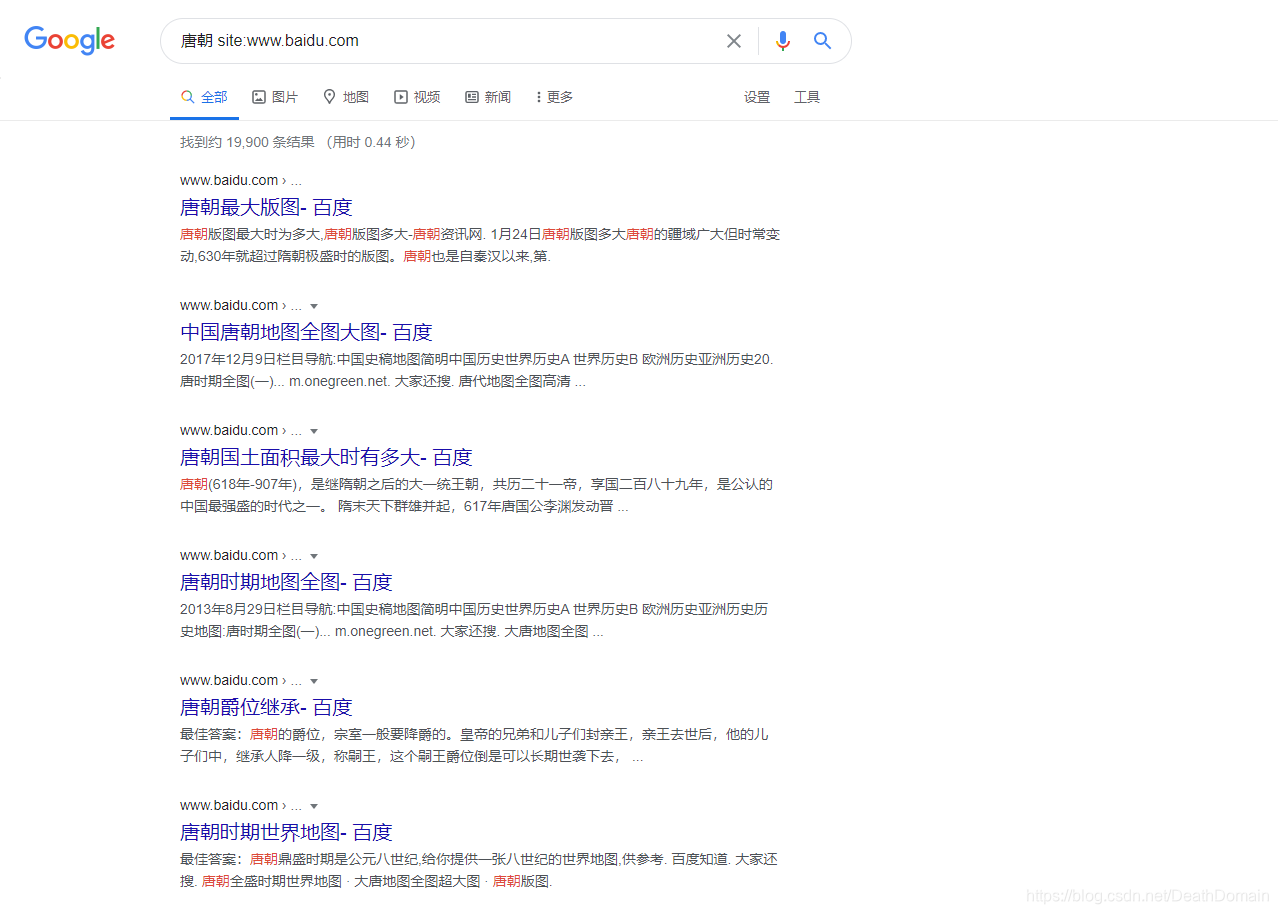Image resolution: width=1278 pixels, height=914 pixels.
Task: Switch to the 新闻 tab
Action: (x=488, y=97)
